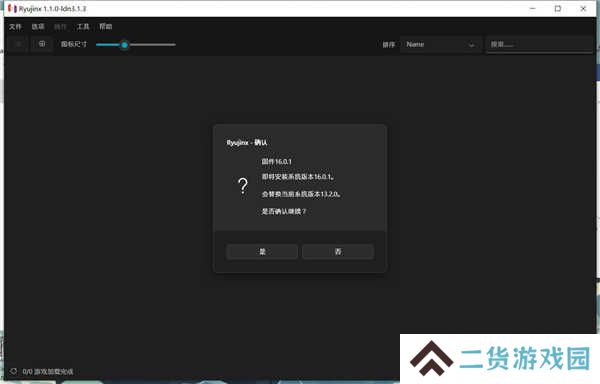Open the 选项 (Options) menu
600x384 pixels.
coord(38,27)
